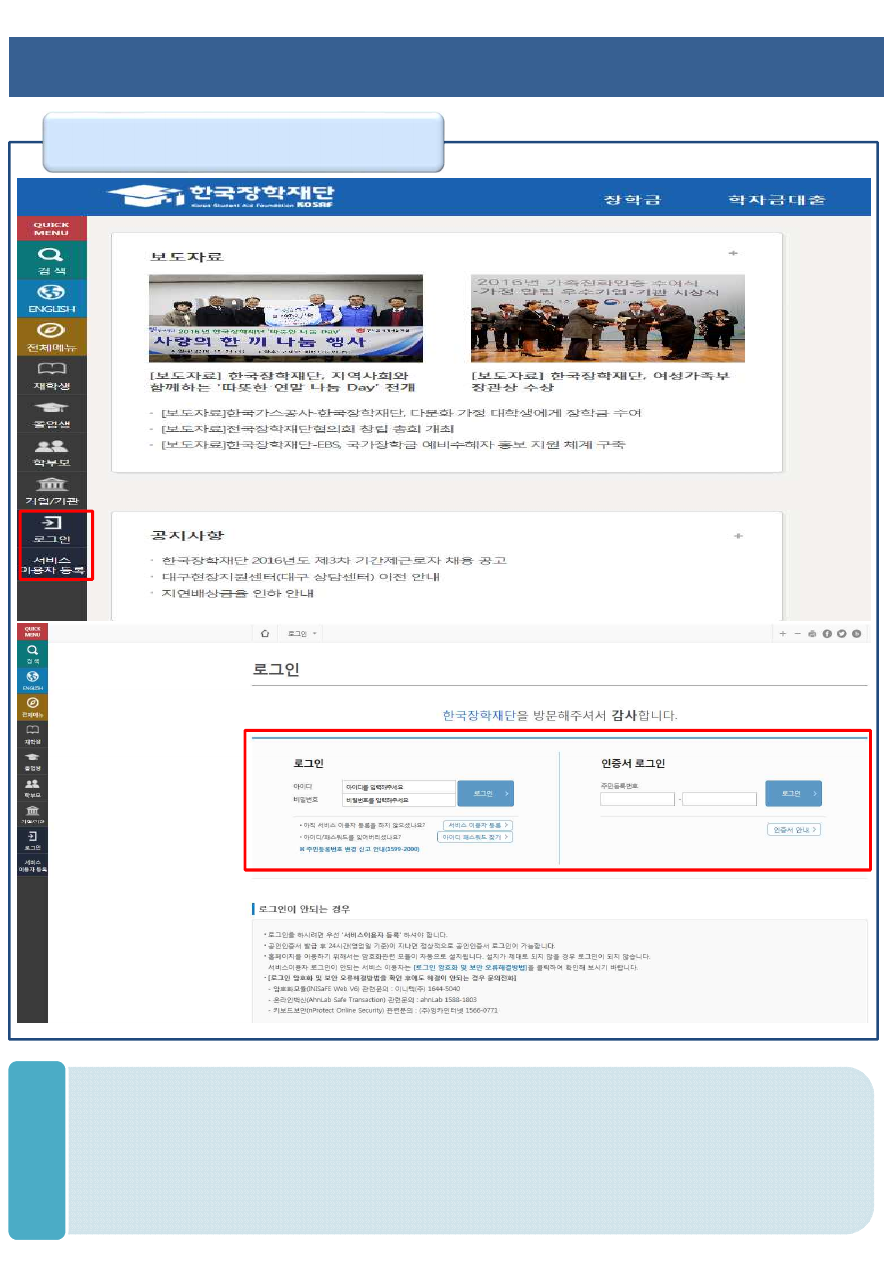The height and width of the screenshot is (1262, 893).
Task: Open the 장학금 top menu
Action: click(x=632, y=200)
